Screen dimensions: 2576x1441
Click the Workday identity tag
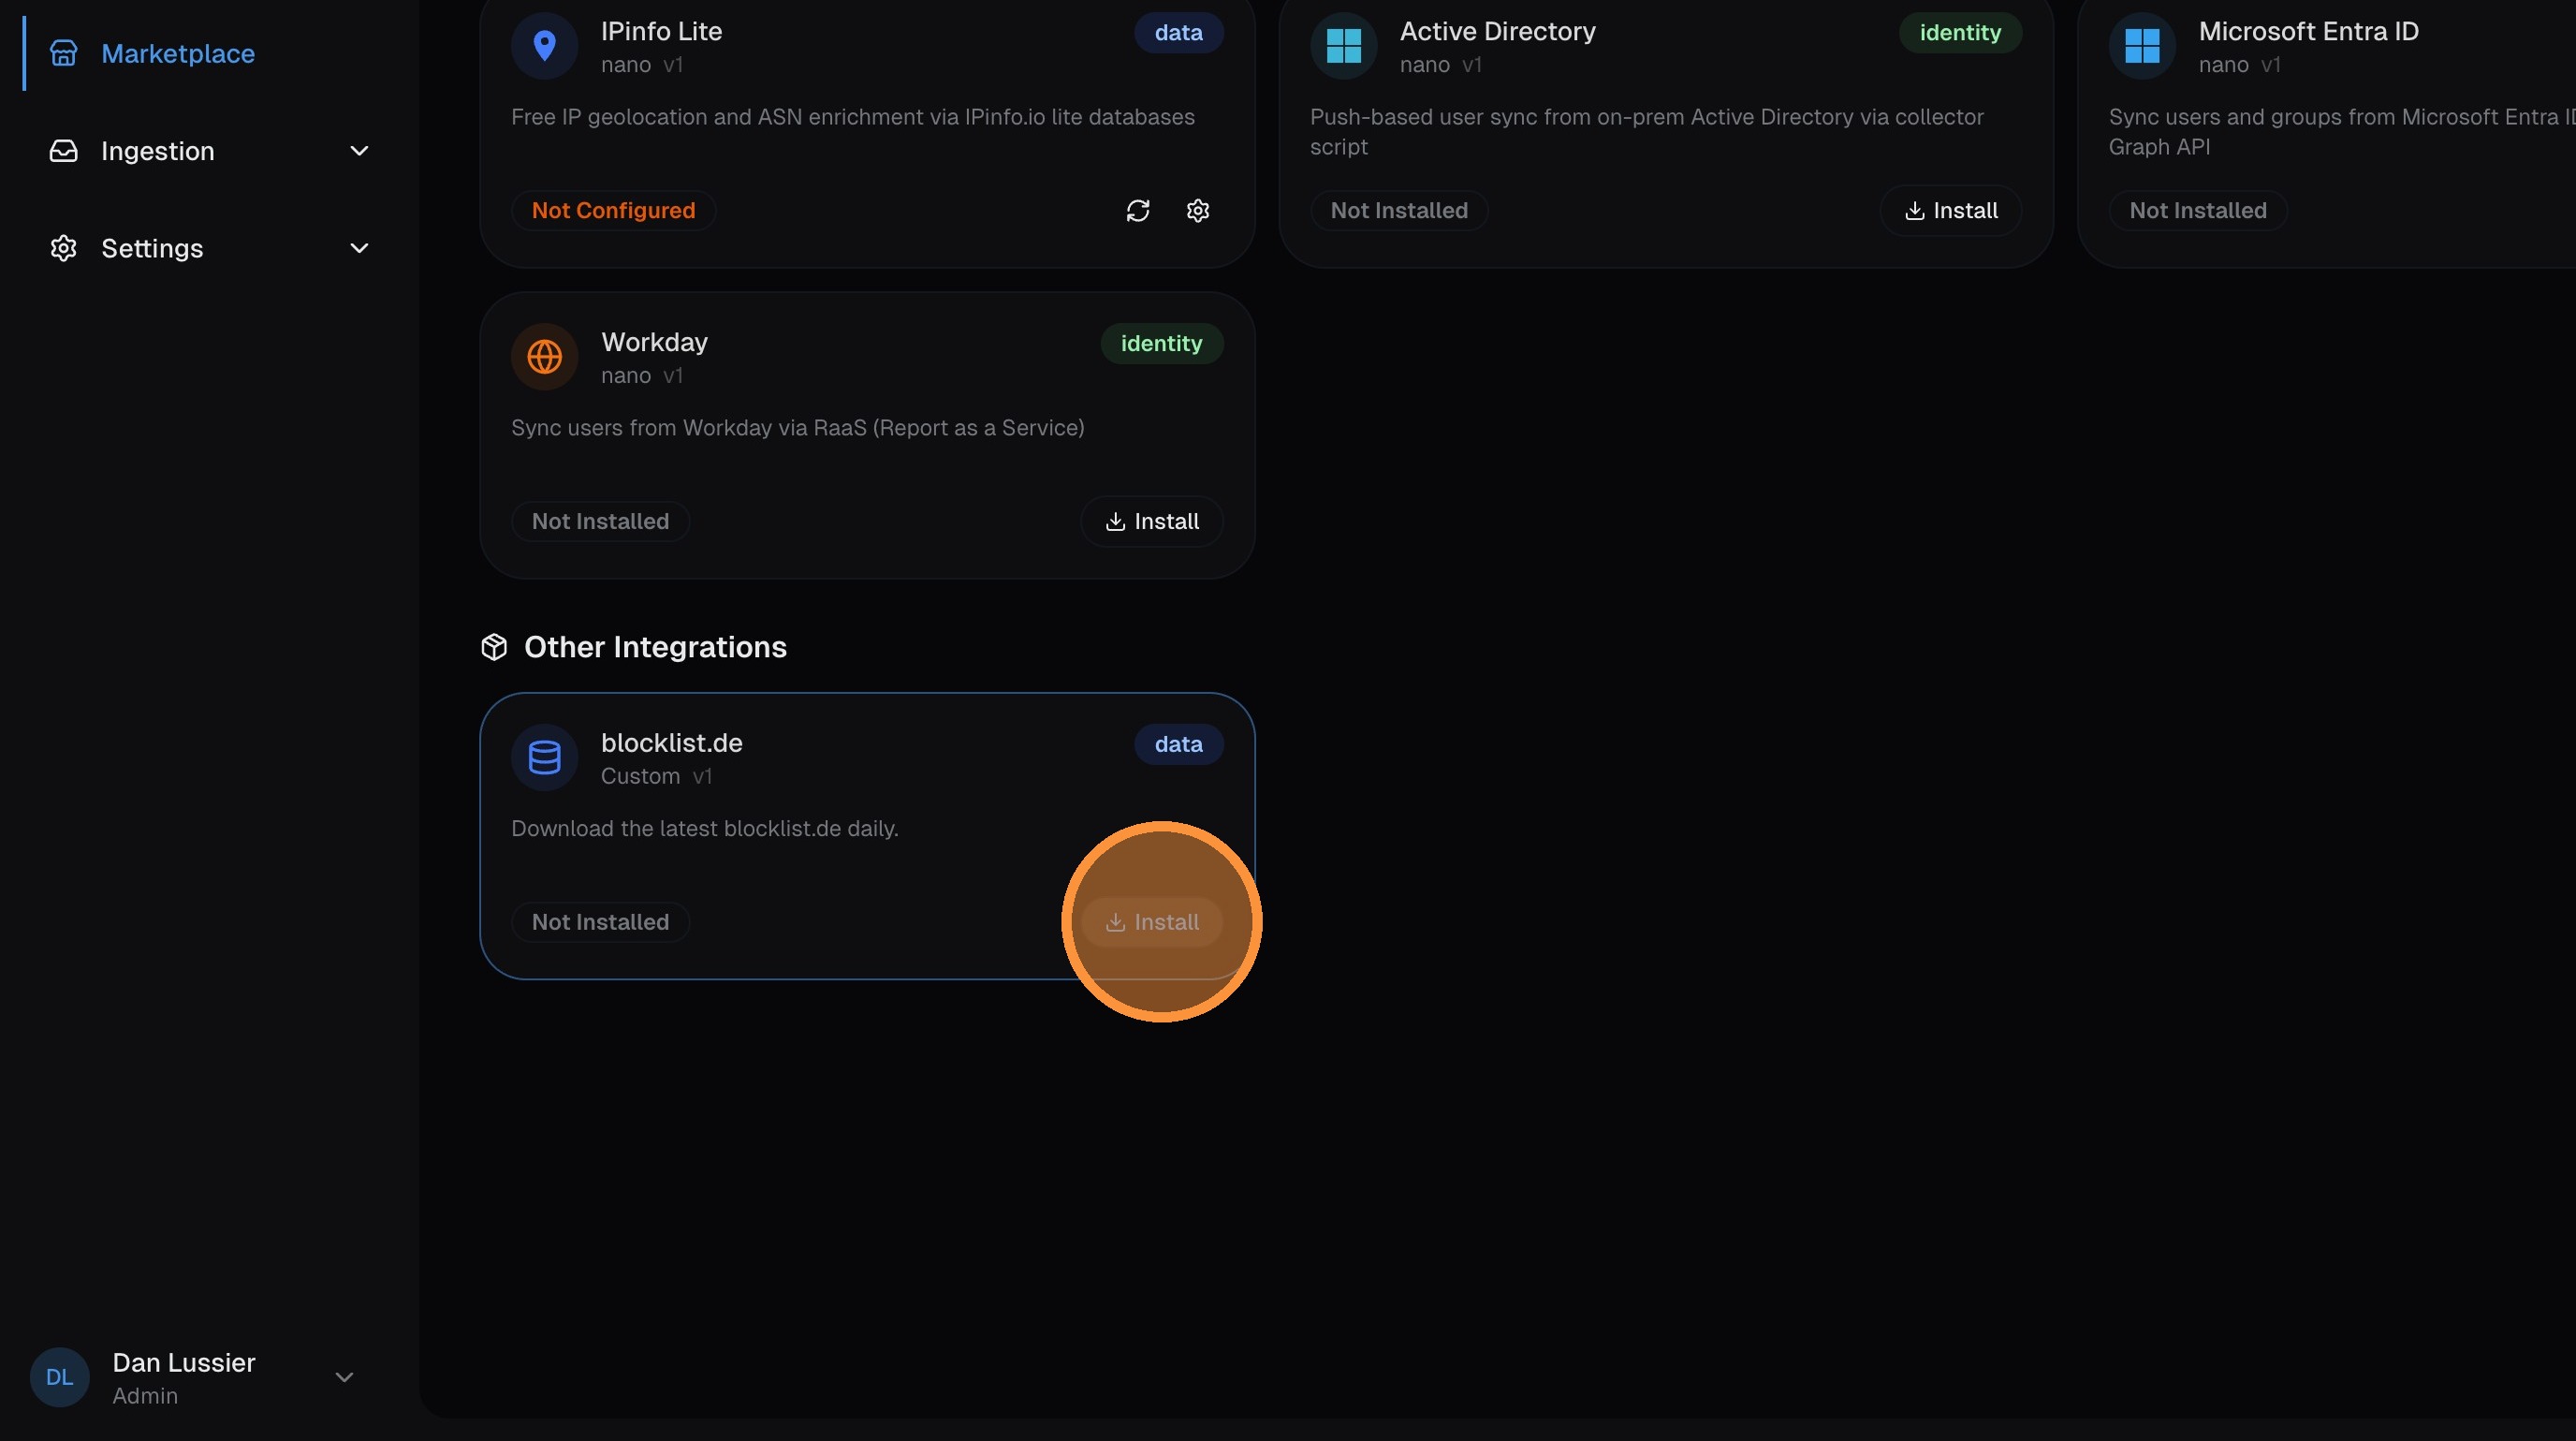1161,344
